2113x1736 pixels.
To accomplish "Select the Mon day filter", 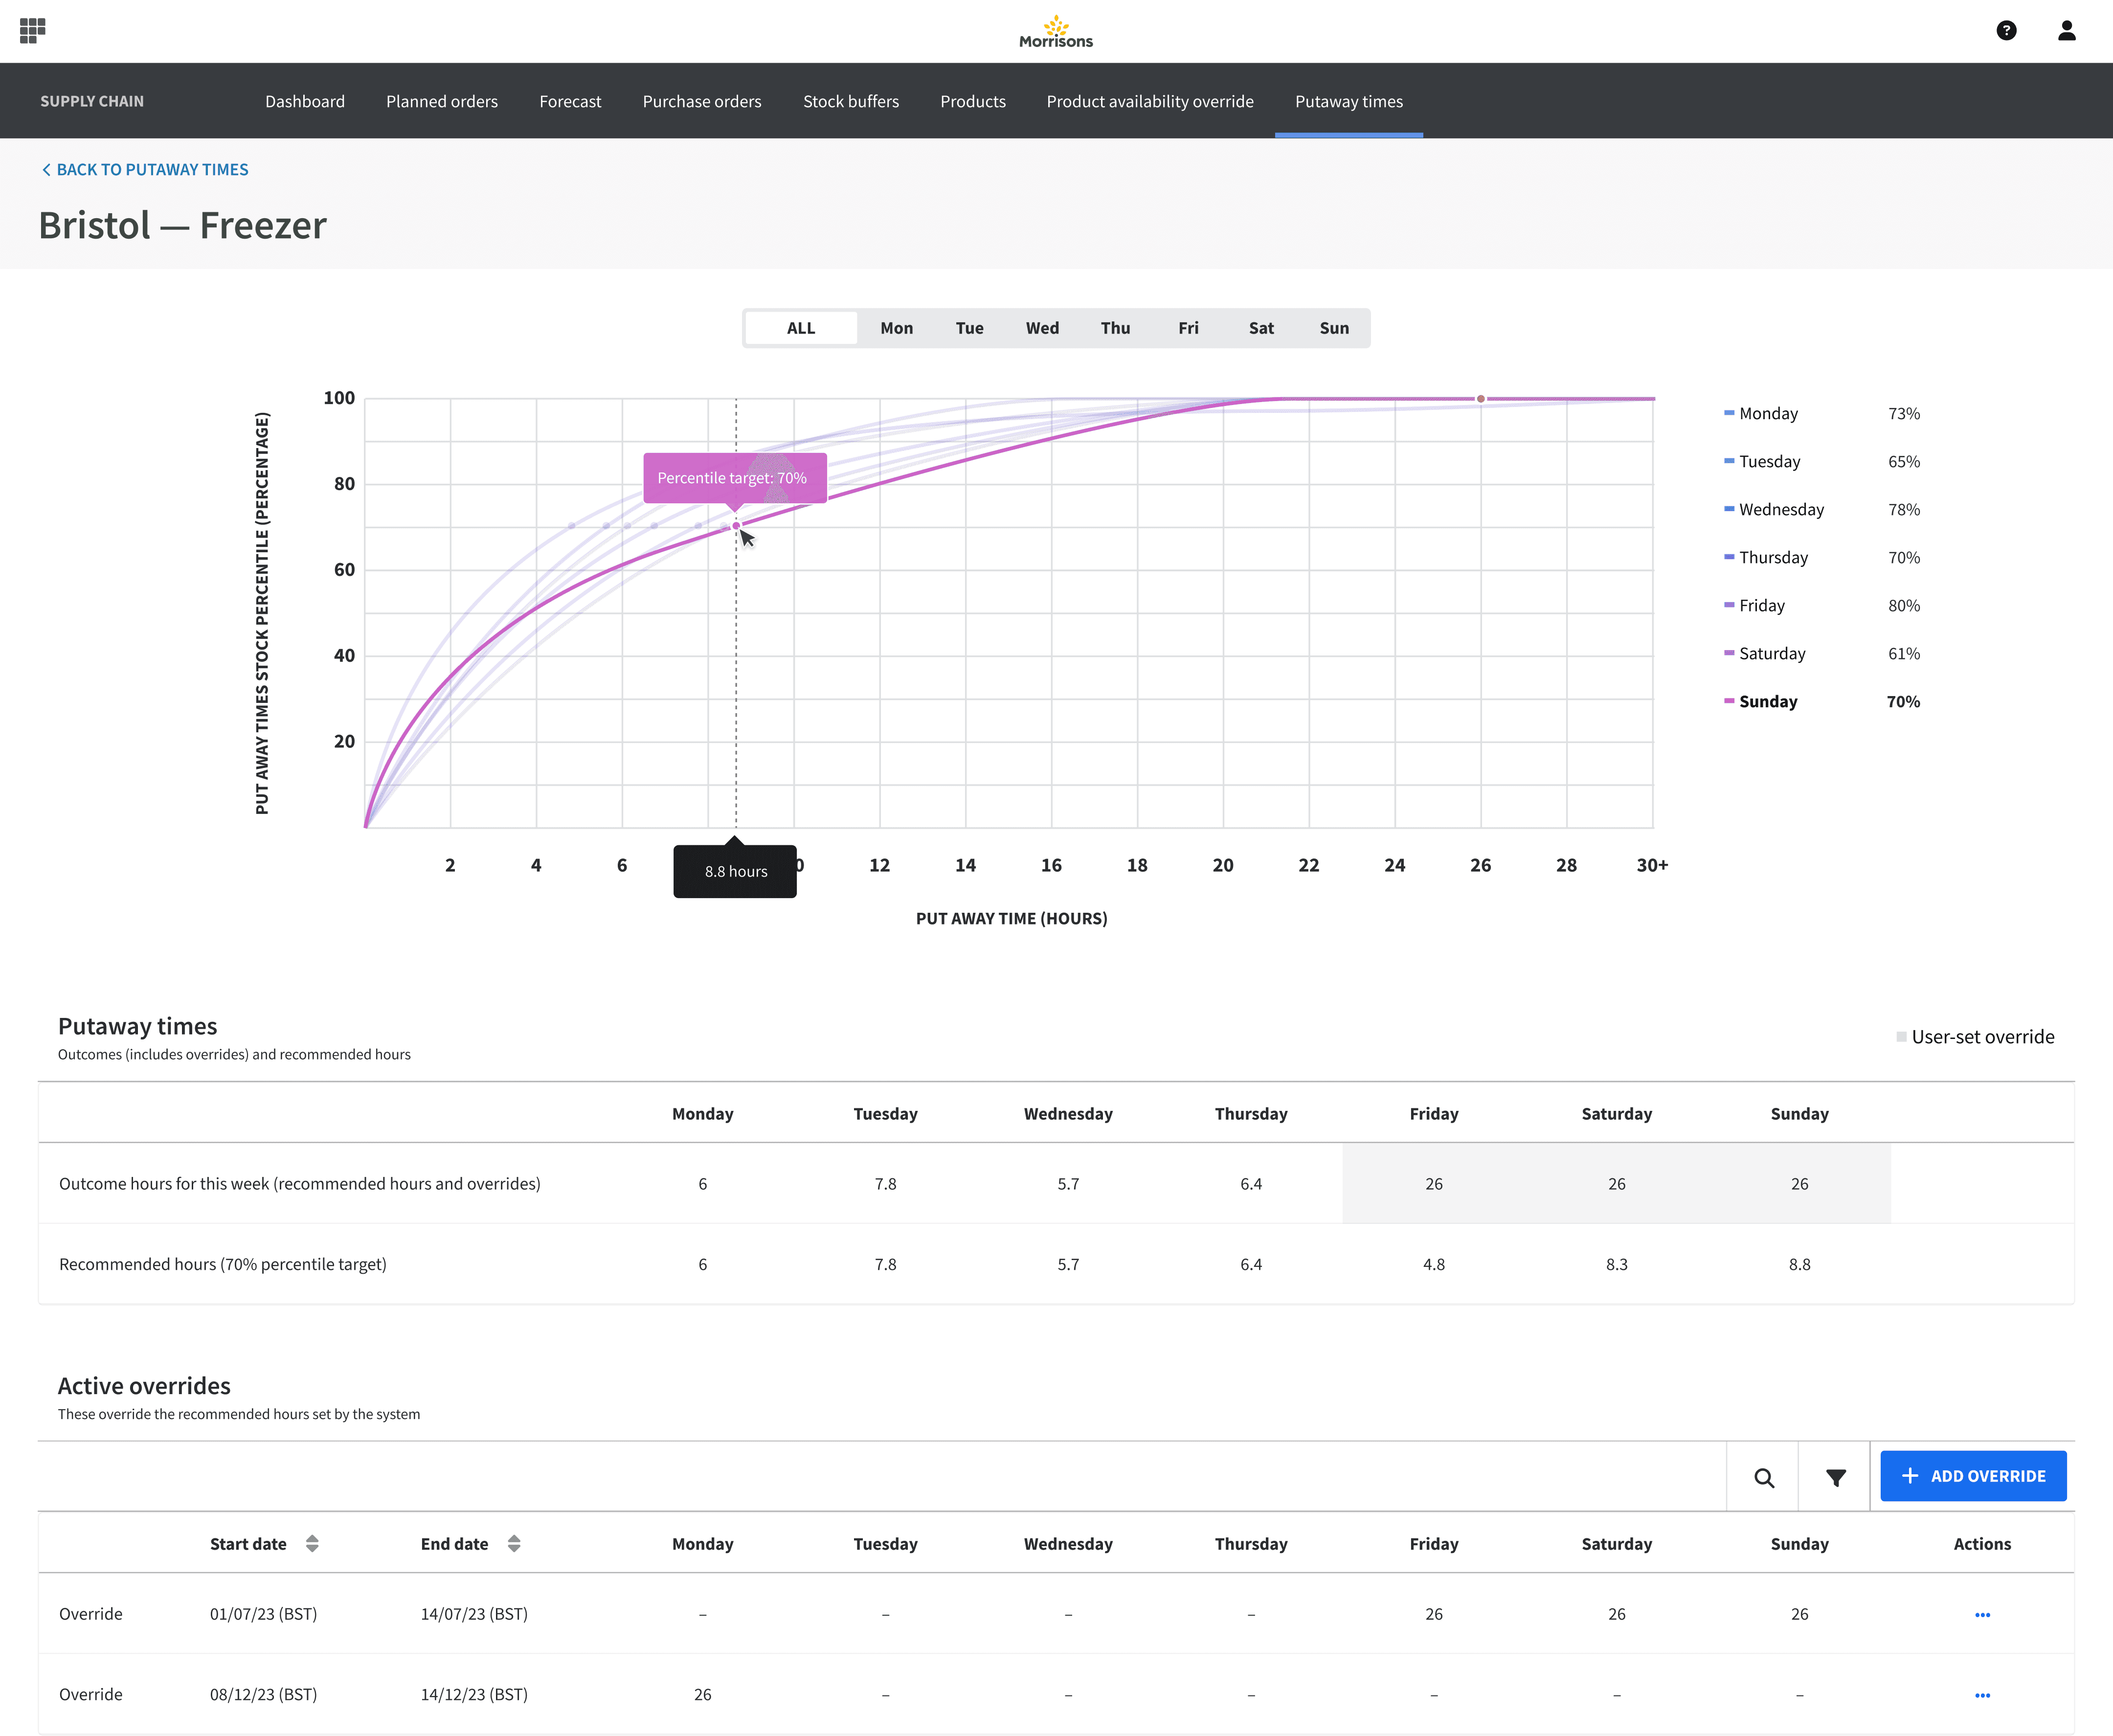I will tap(896, 328).
